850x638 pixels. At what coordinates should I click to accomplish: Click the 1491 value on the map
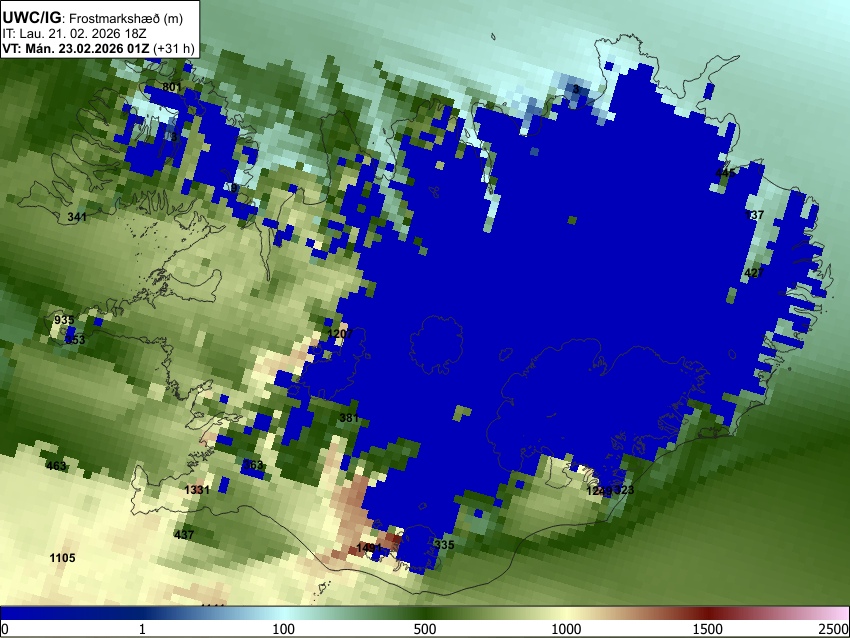[370, 548]
